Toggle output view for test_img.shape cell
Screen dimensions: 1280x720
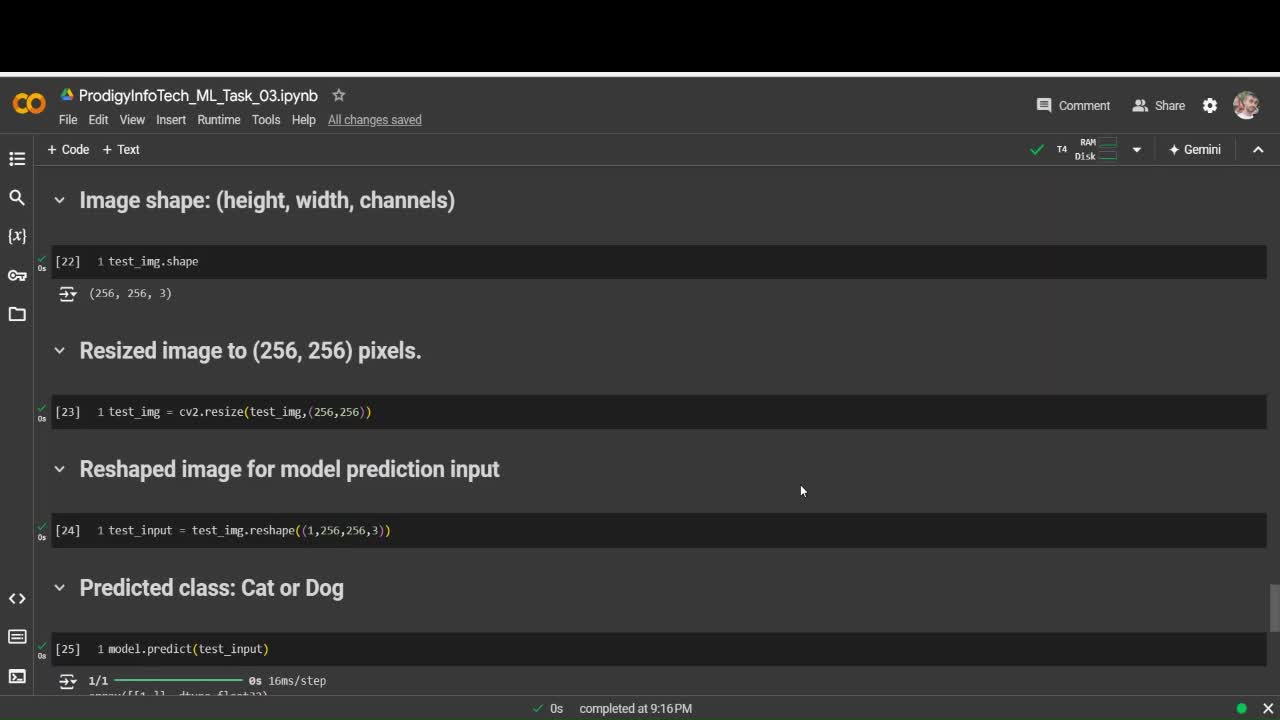67,293
